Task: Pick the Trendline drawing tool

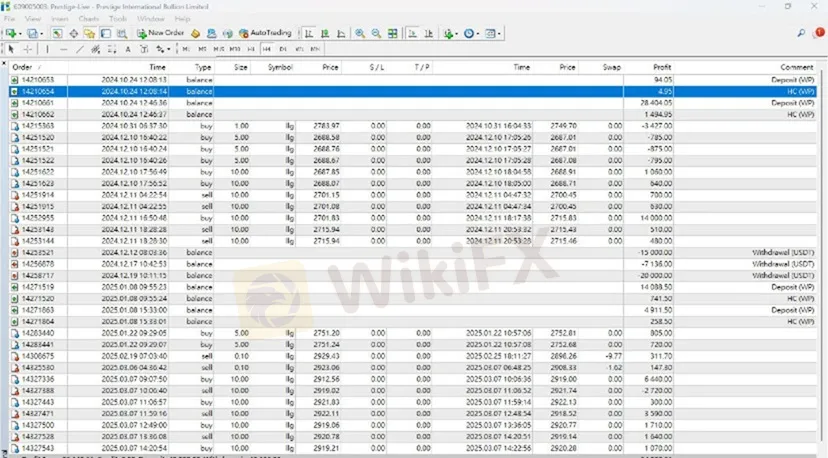Action: tap(78, 48)
